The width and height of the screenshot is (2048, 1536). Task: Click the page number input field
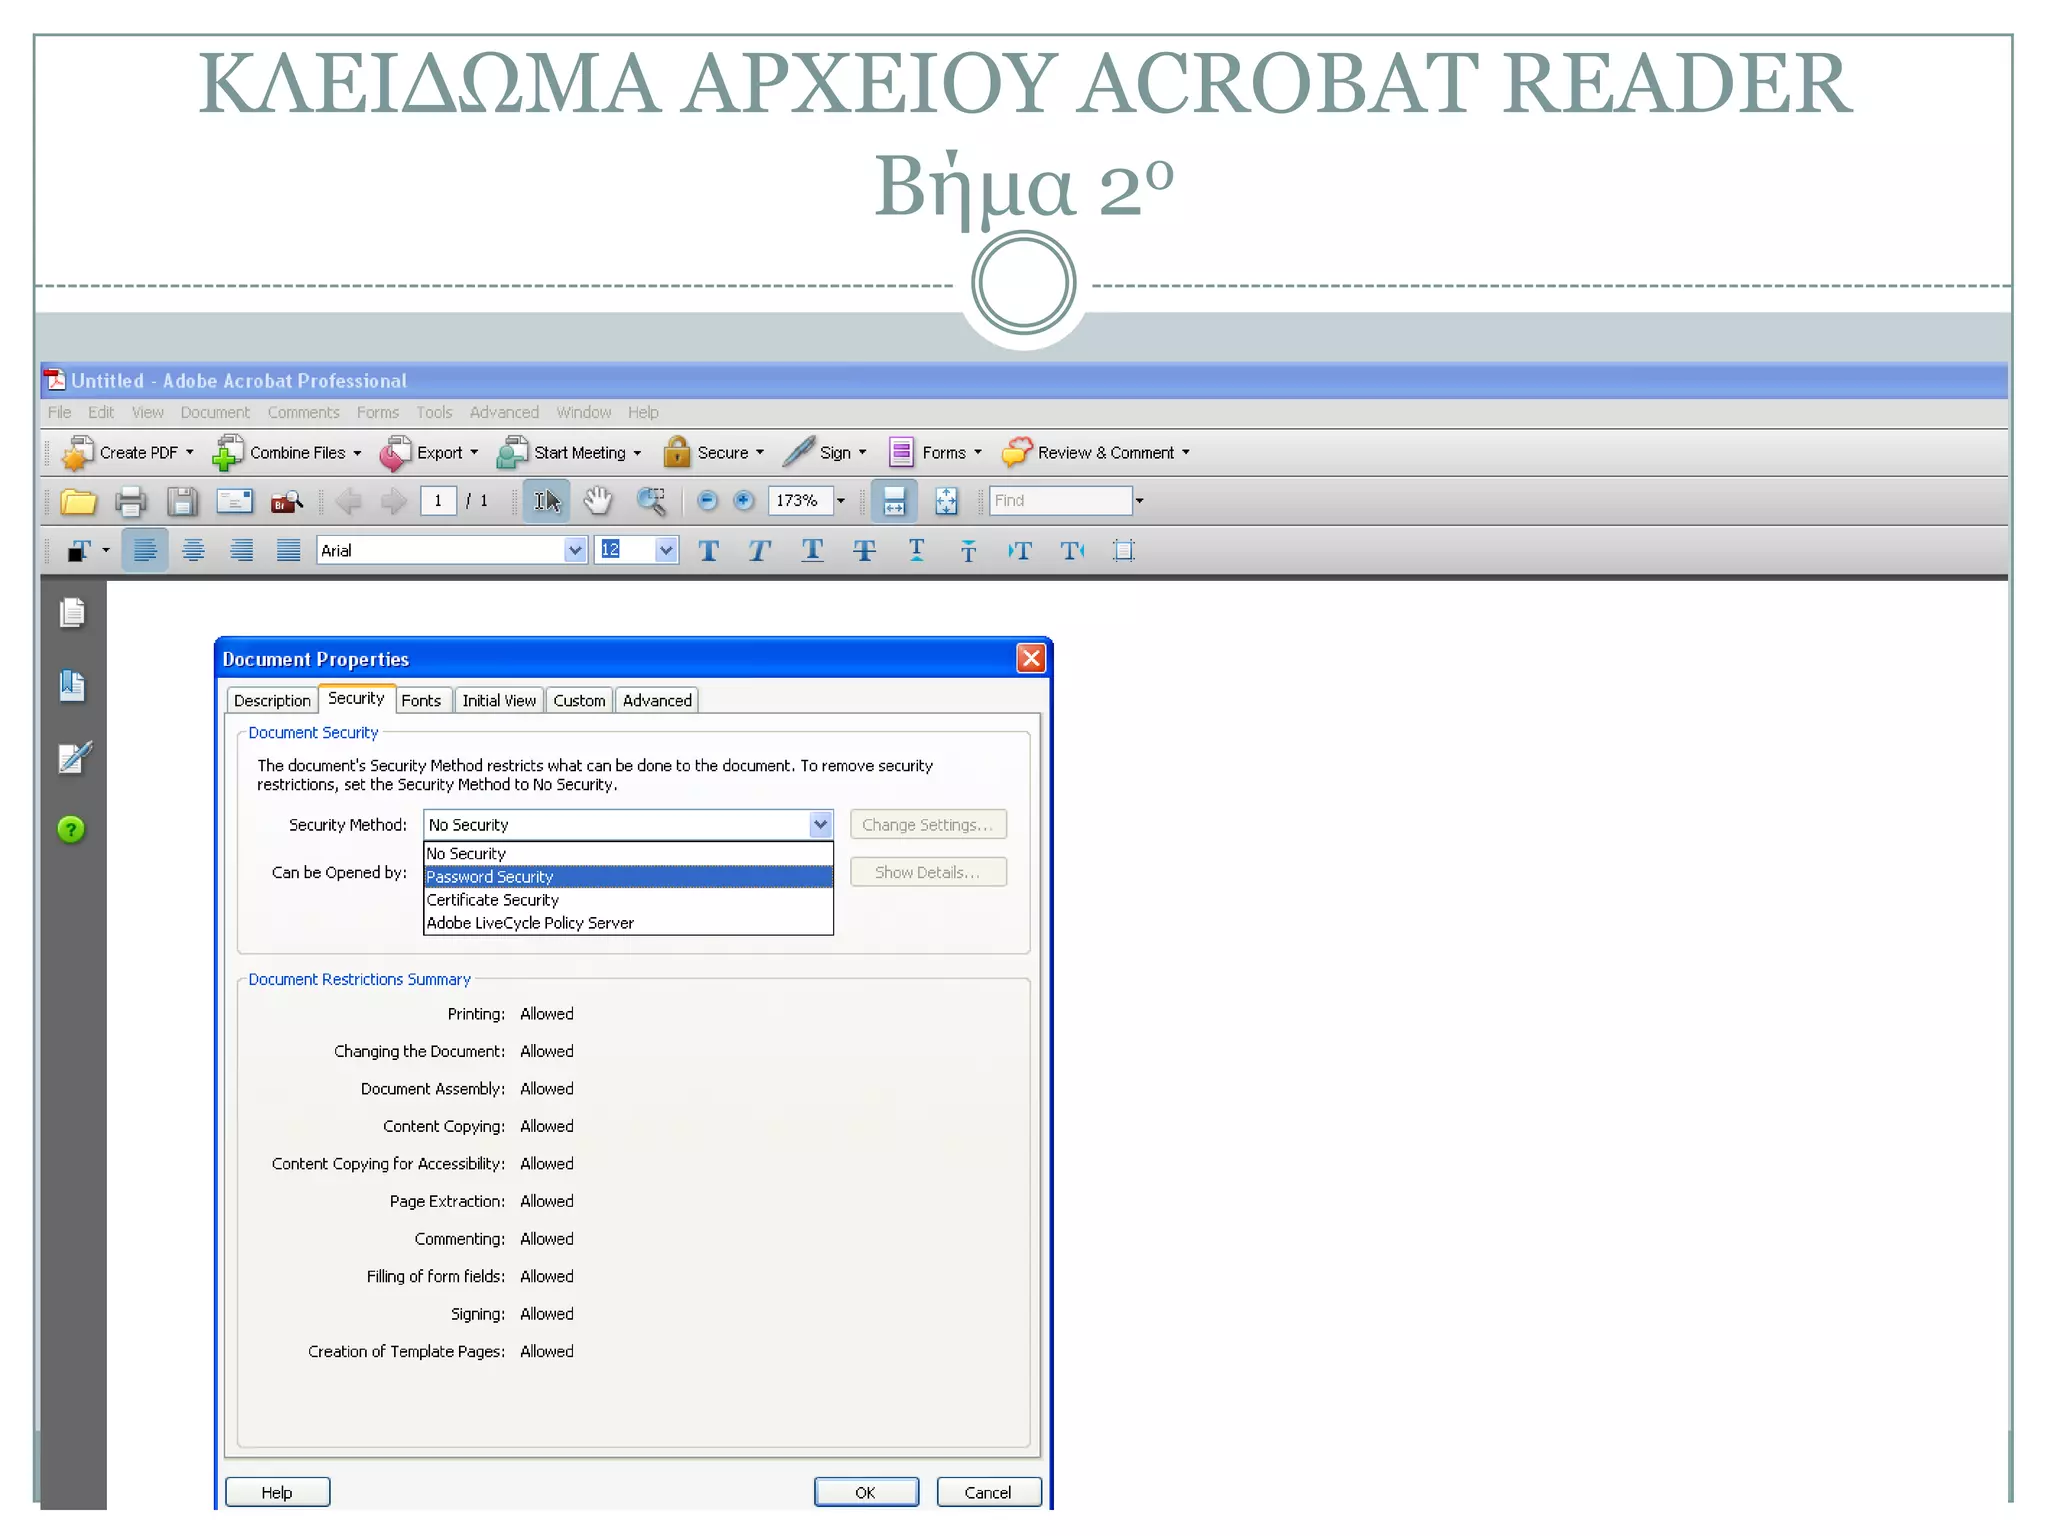click(438, 501)
